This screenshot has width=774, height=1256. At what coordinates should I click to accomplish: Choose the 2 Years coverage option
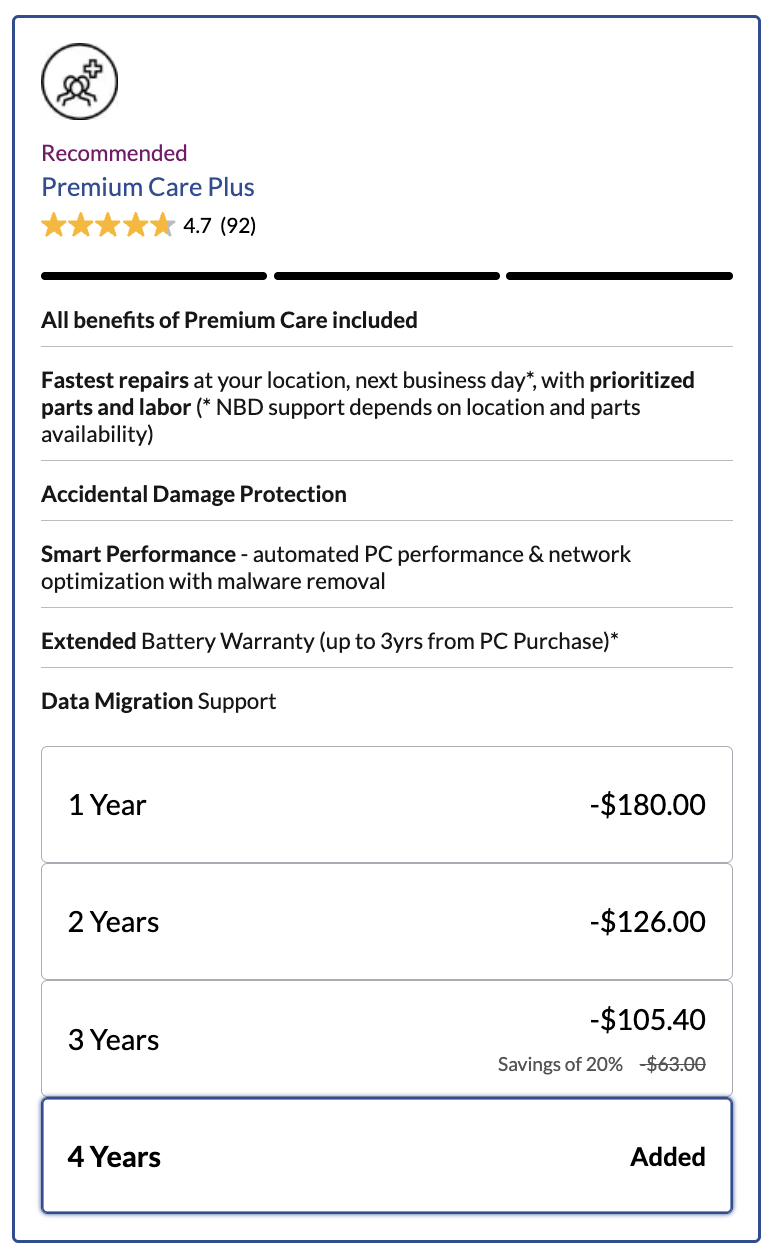point(386,921)
